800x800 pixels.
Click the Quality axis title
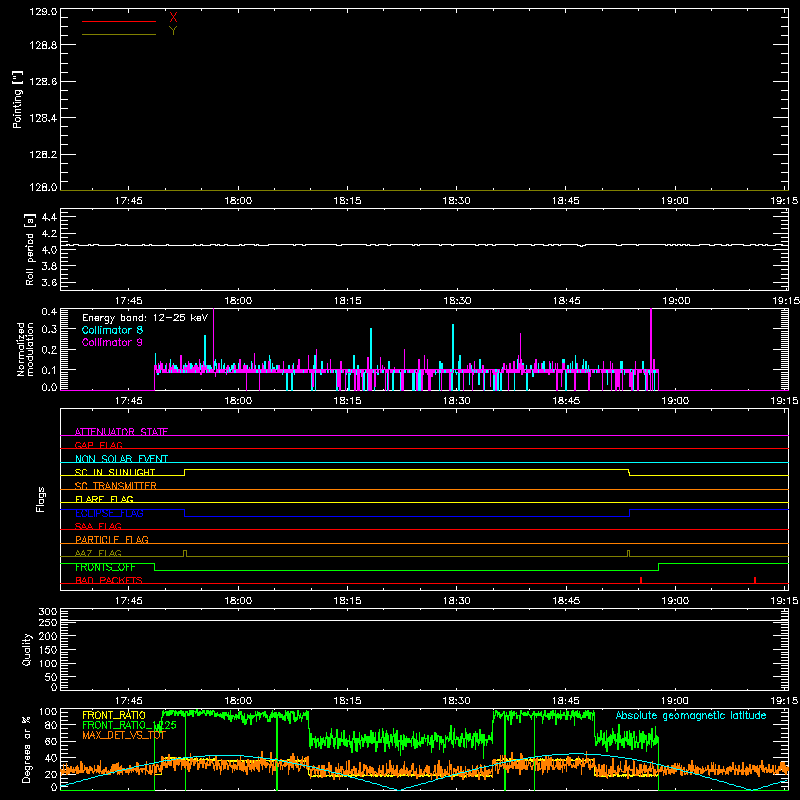[27, 649]
